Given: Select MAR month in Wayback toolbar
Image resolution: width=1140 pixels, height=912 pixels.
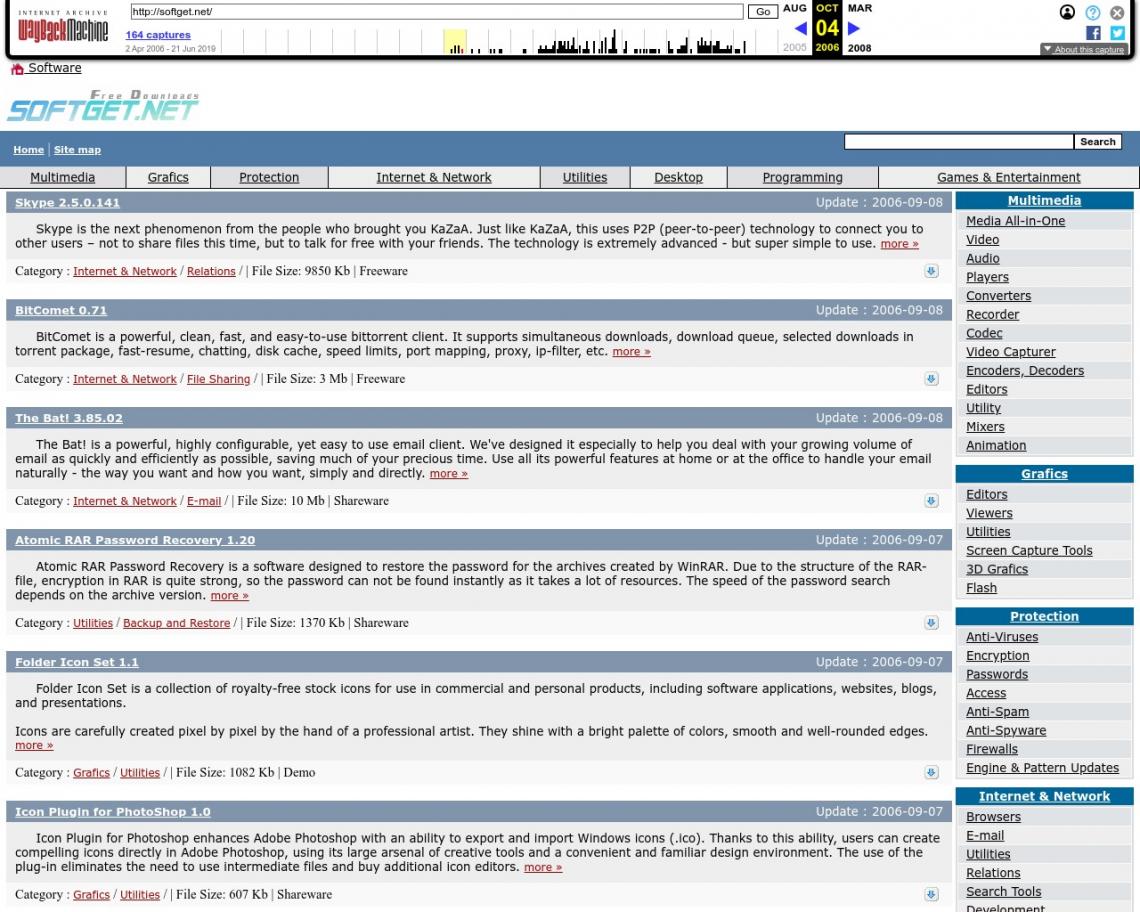Looking at the screenshot, I should point(860,8).
